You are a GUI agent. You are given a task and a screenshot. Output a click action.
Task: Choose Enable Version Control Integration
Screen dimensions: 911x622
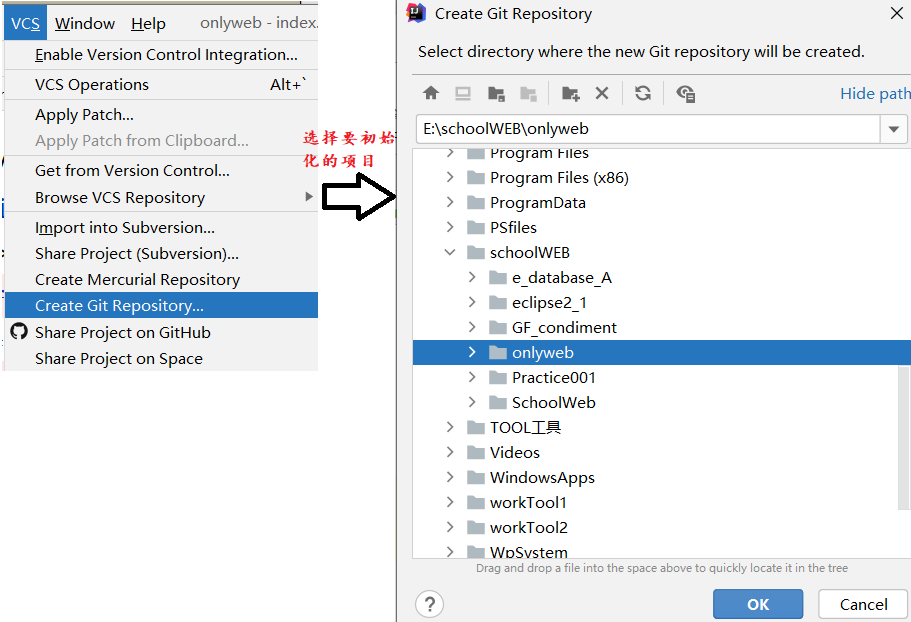click(161, 55)
